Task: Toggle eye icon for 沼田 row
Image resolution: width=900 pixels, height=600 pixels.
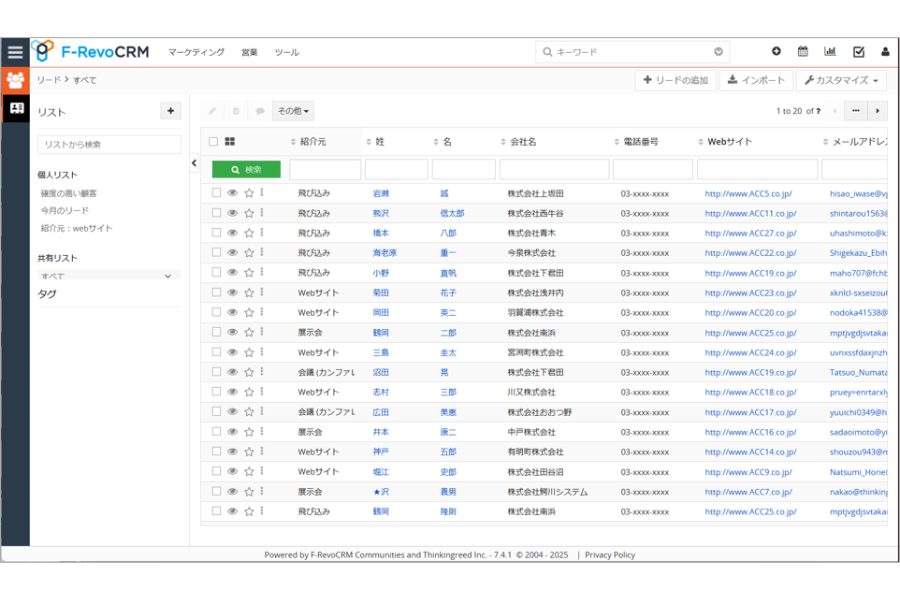Action: click(232, 372)
